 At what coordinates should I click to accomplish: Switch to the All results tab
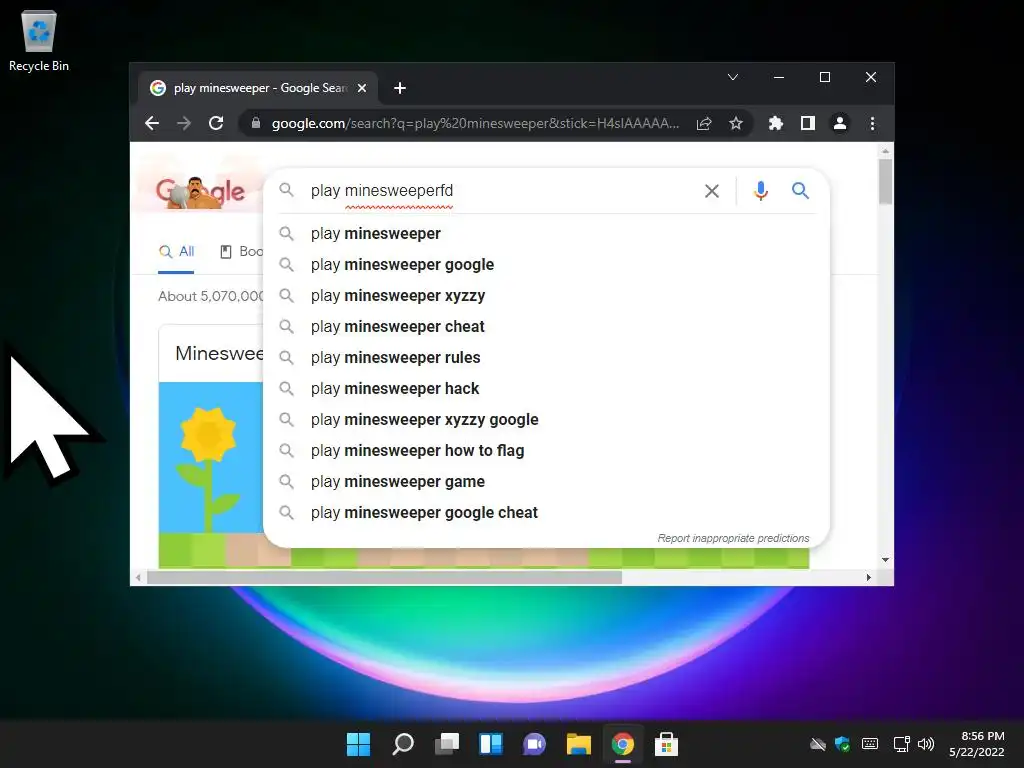(176, 251)
